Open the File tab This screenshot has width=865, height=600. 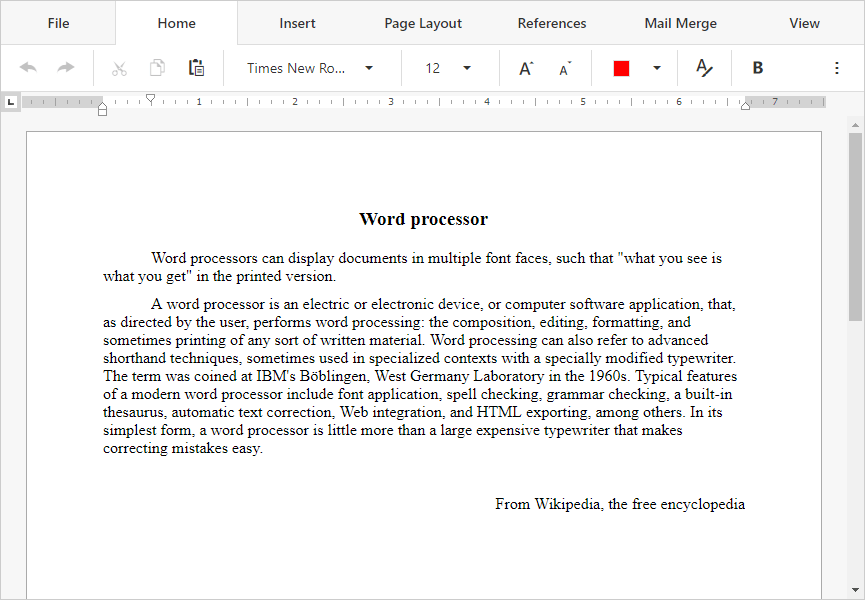tap(58, 23)
